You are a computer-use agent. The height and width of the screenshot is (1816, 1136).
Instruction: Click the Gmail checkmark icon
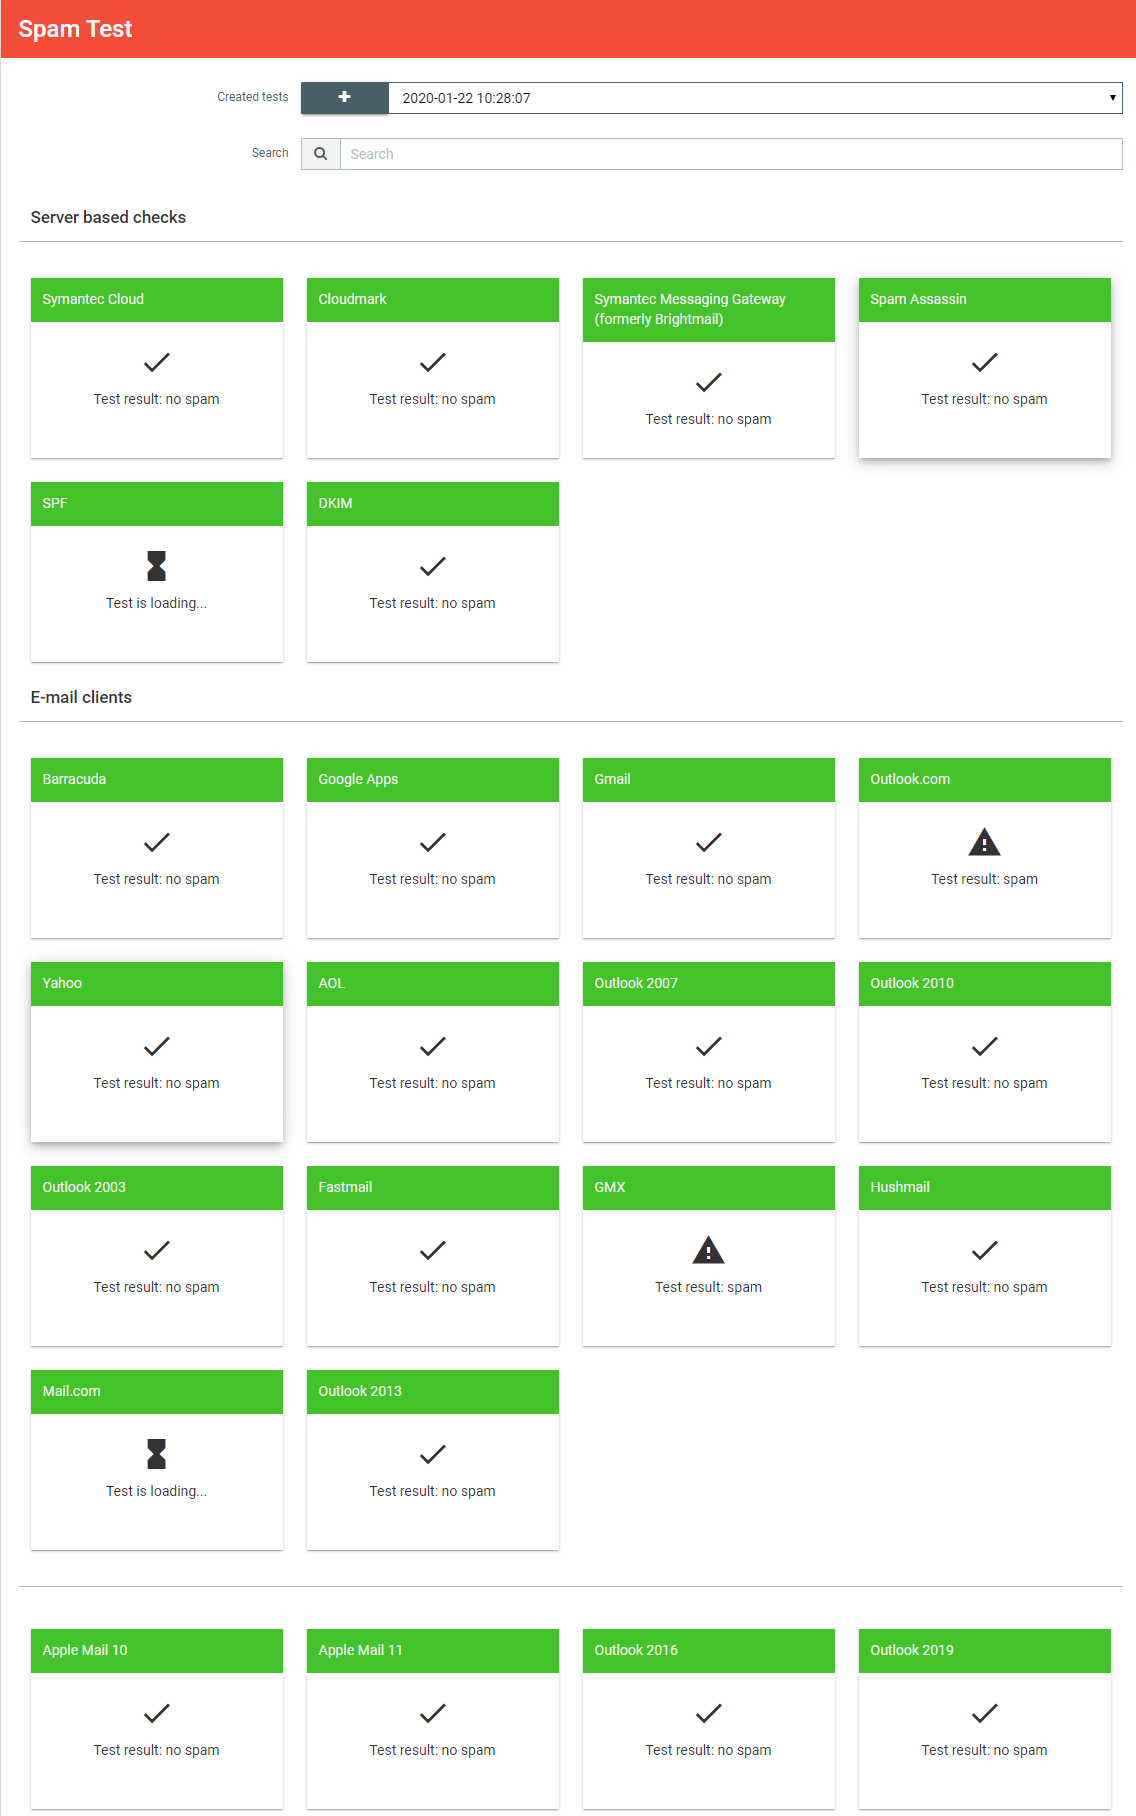click(x=708, y=842)
